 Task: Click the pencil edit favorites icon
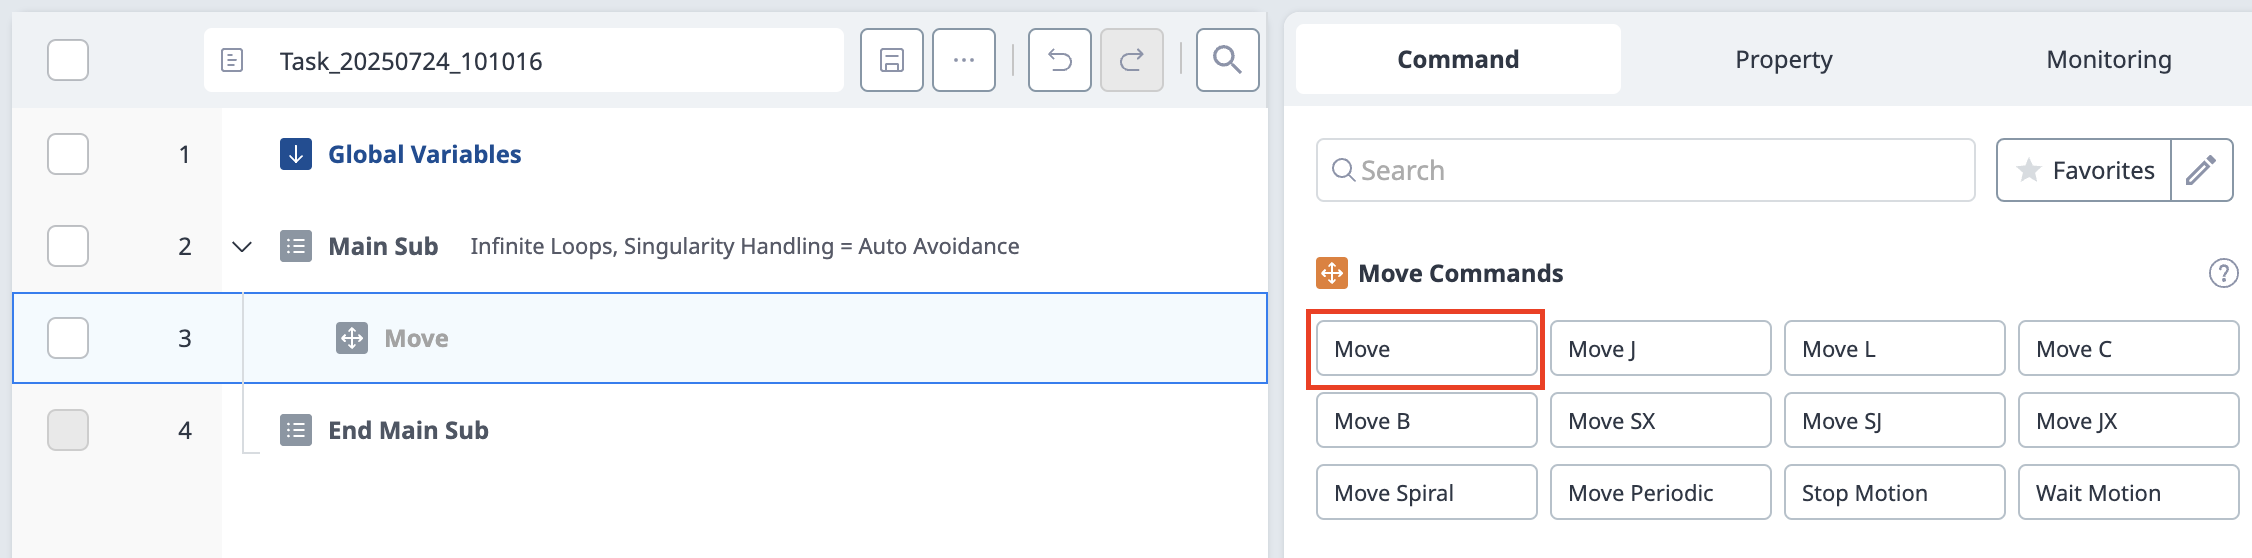tap(2201, 170)
